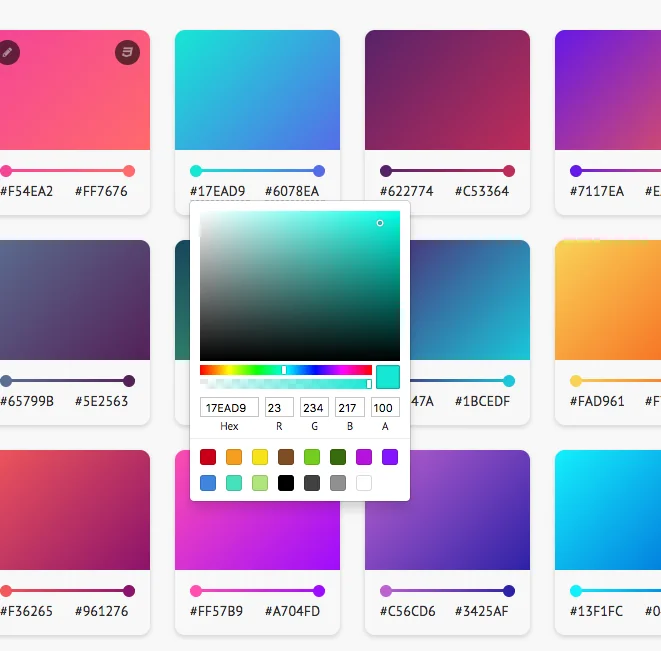661x651 pixels.
Task: Click the blue end stop of #6078EA gradient
Action: tap(319, 171)
